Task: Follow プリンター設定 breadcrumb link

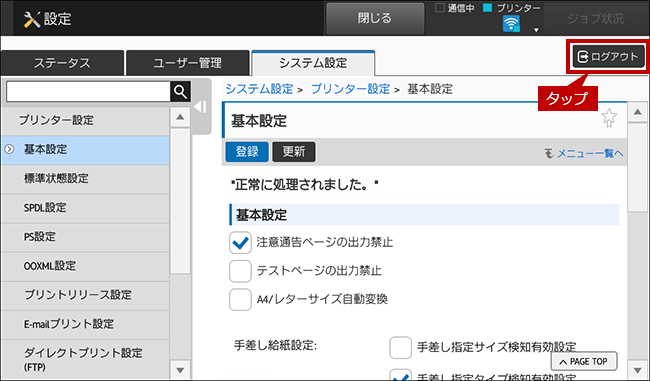Action: pyautogui.click(x=350, y=89)
